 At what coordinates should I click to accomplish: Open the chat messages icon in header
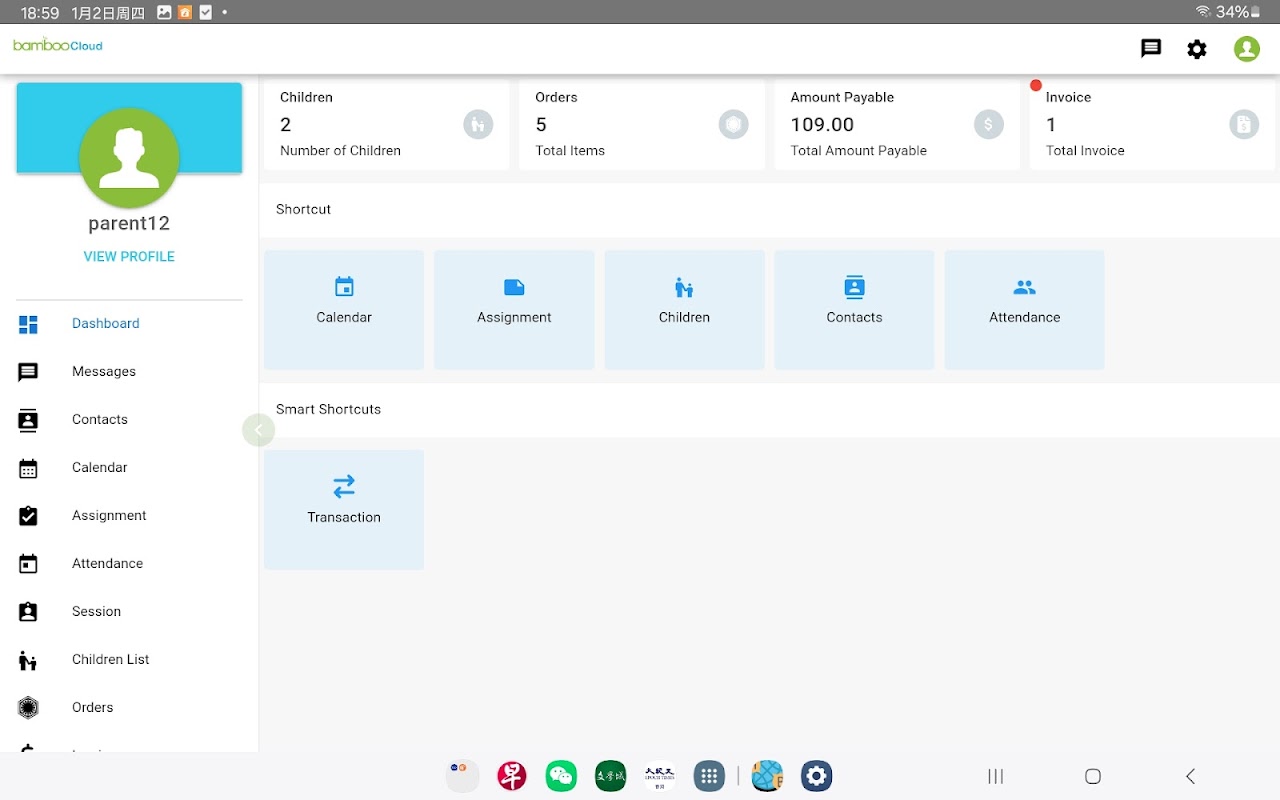point(1151,48)
